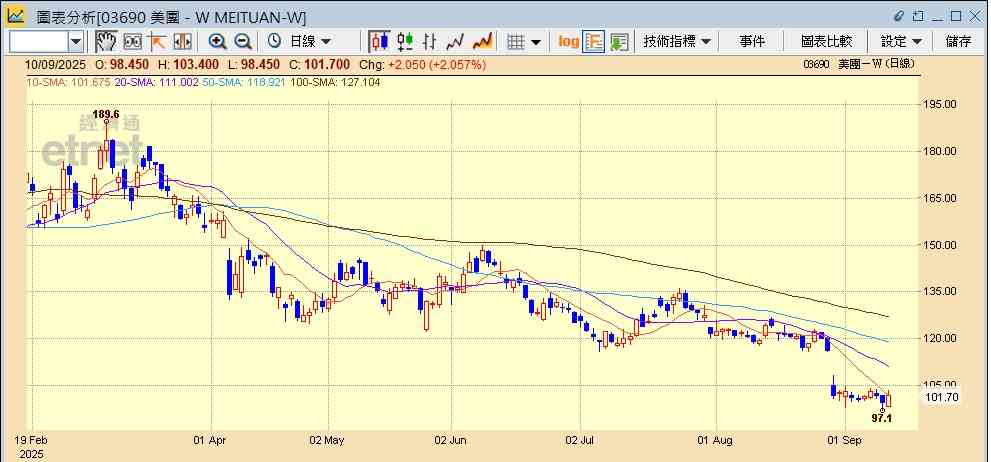
Task: Select the hand pan tool
Action: point(106,42)
